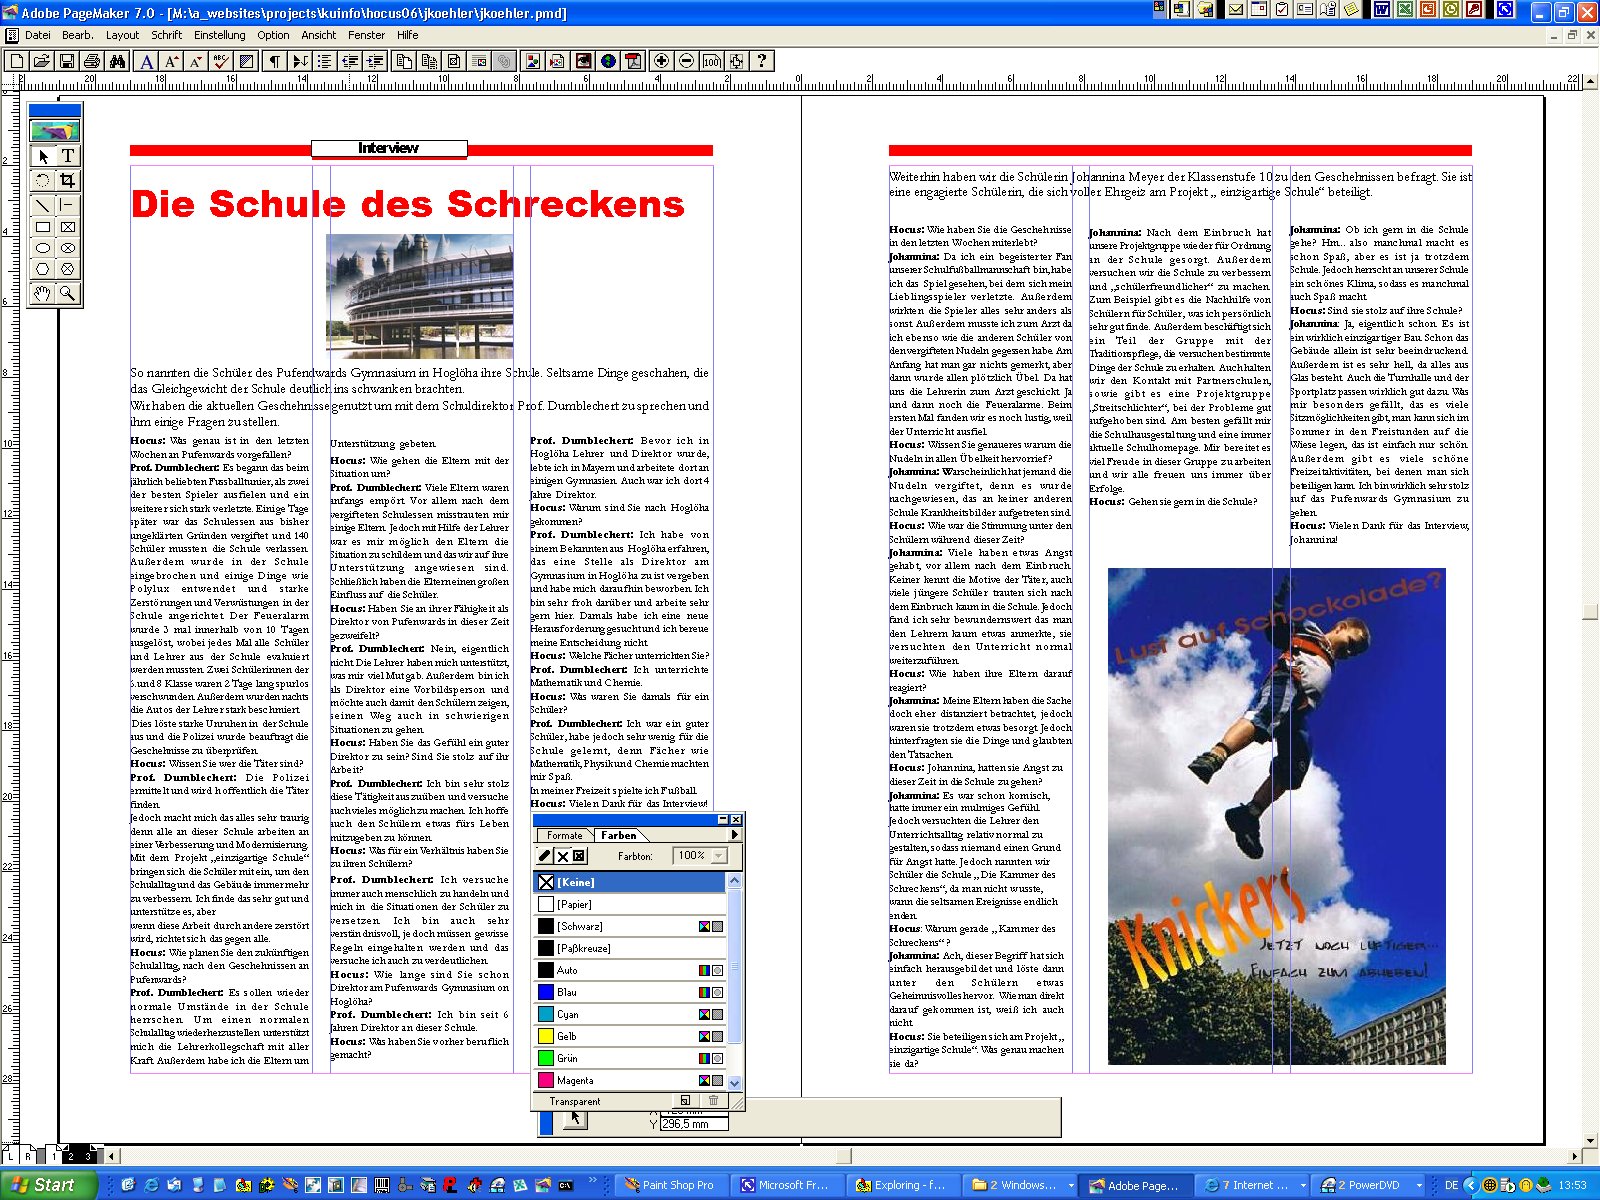Select the Cropping tool
Viewport: 1600px width, 1200px height.
68,181
